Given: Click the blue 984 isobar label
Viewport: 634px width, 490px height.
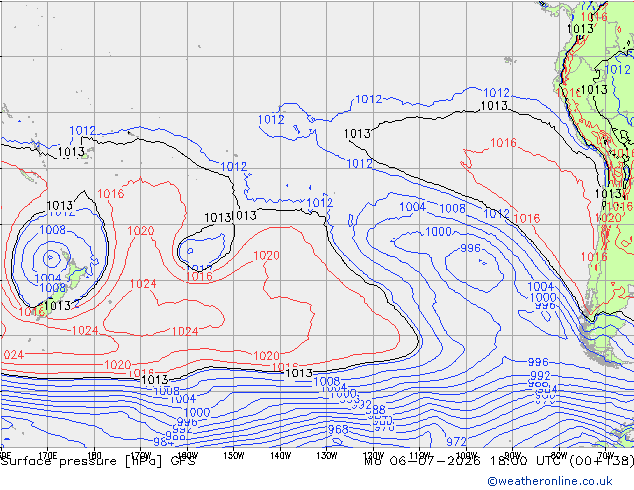Looking at the screenshot, I should pyautogui.click(x=163, y=442).
